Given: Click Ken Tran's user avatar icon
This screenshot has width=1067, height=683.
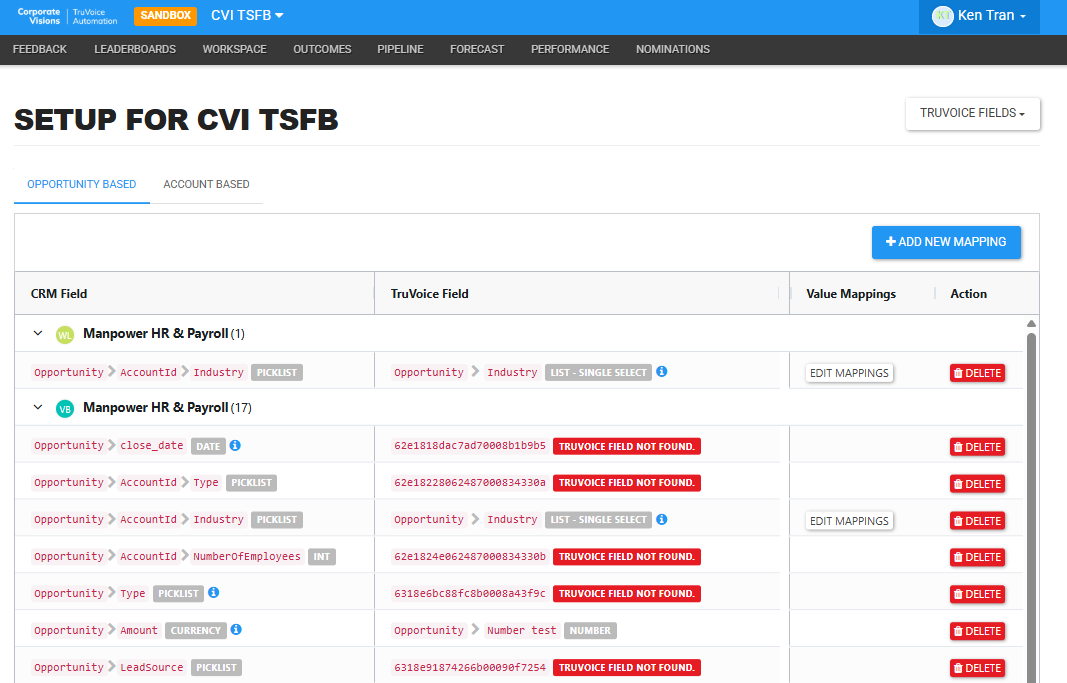Looking at the screenshot, I should (942, 16).
